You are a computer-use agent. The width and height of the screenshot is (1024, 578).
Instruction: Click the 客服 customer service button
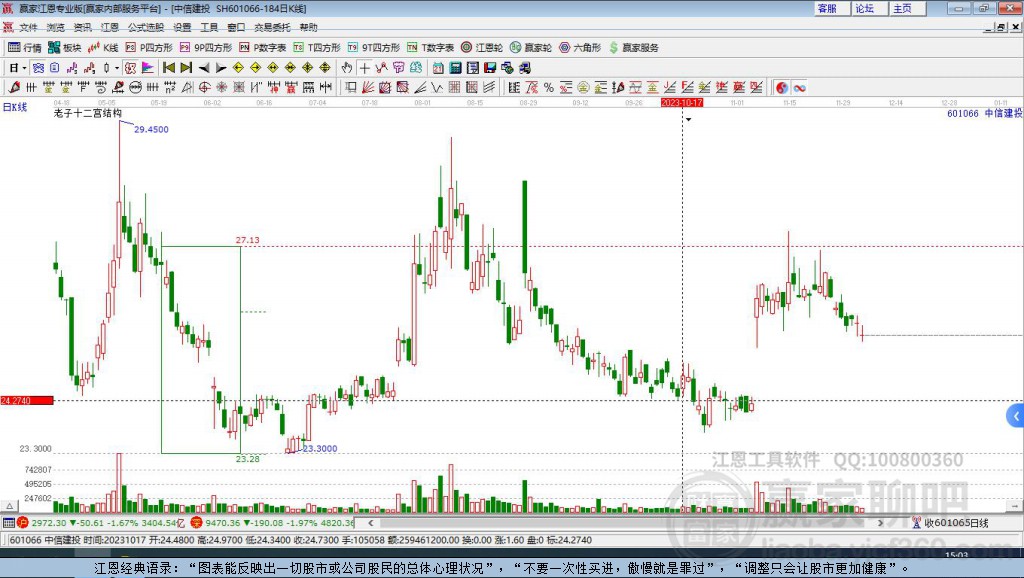(x=827, y=8)
